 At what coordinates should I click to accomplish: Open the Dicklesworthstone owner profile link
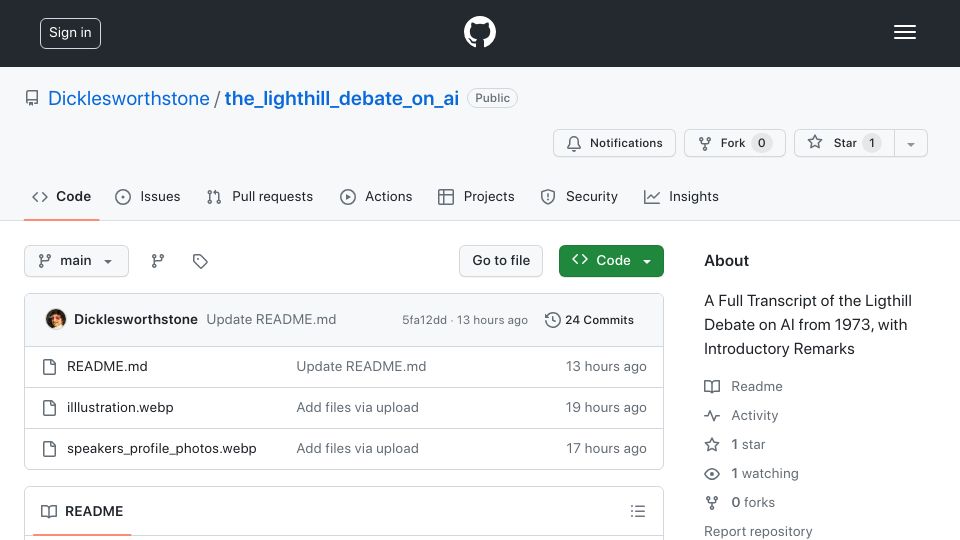129,98
